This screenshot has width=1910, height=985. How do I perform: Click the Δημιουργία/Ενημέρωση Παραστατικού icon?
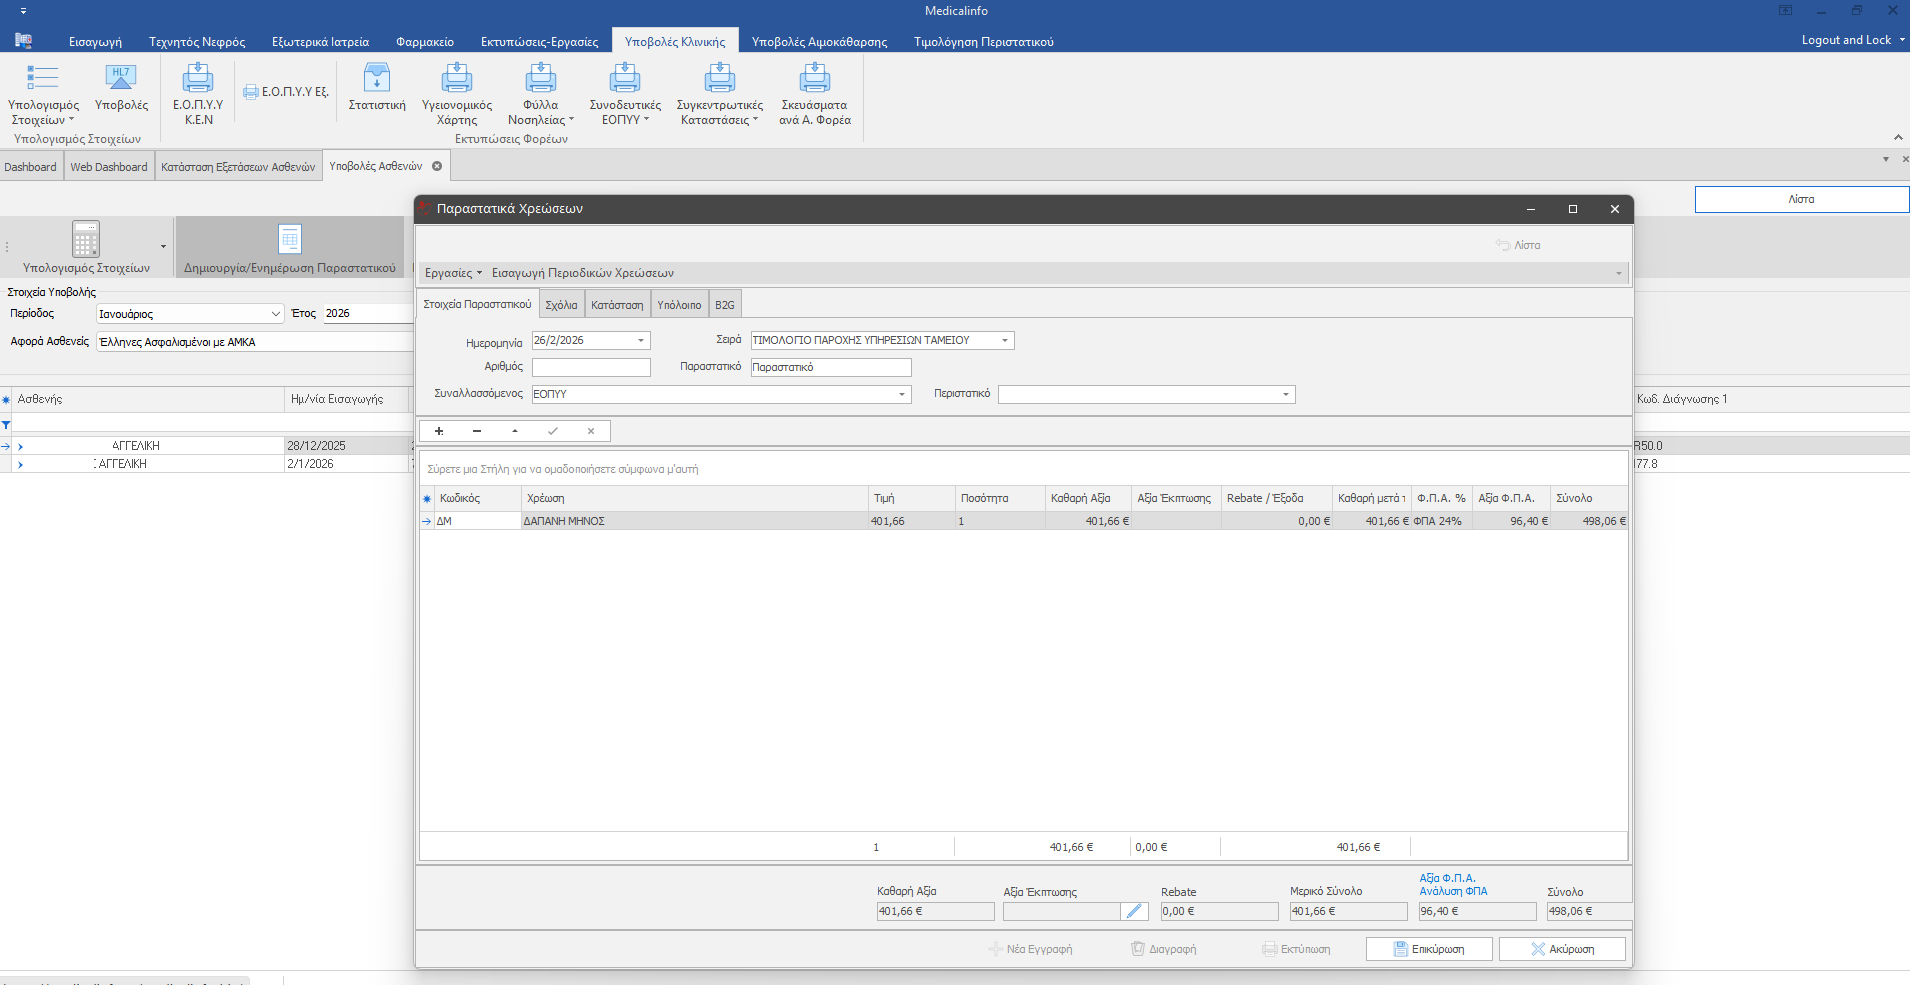pyautogui.click(x=290, y=240)
